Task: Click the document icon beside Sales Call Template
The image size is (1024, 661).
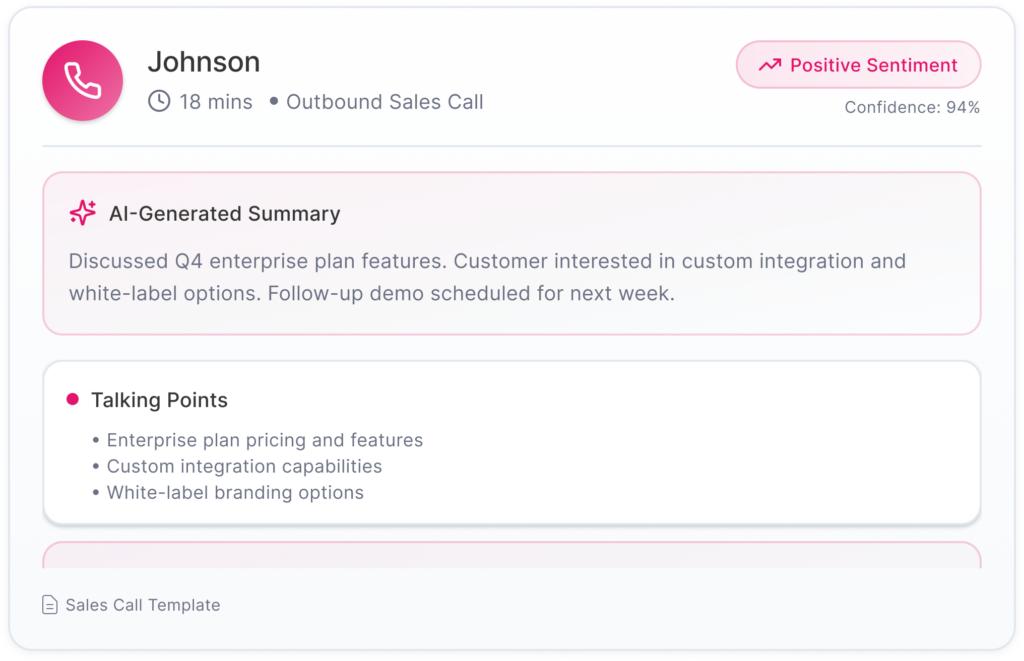Action: coord(50,605)
